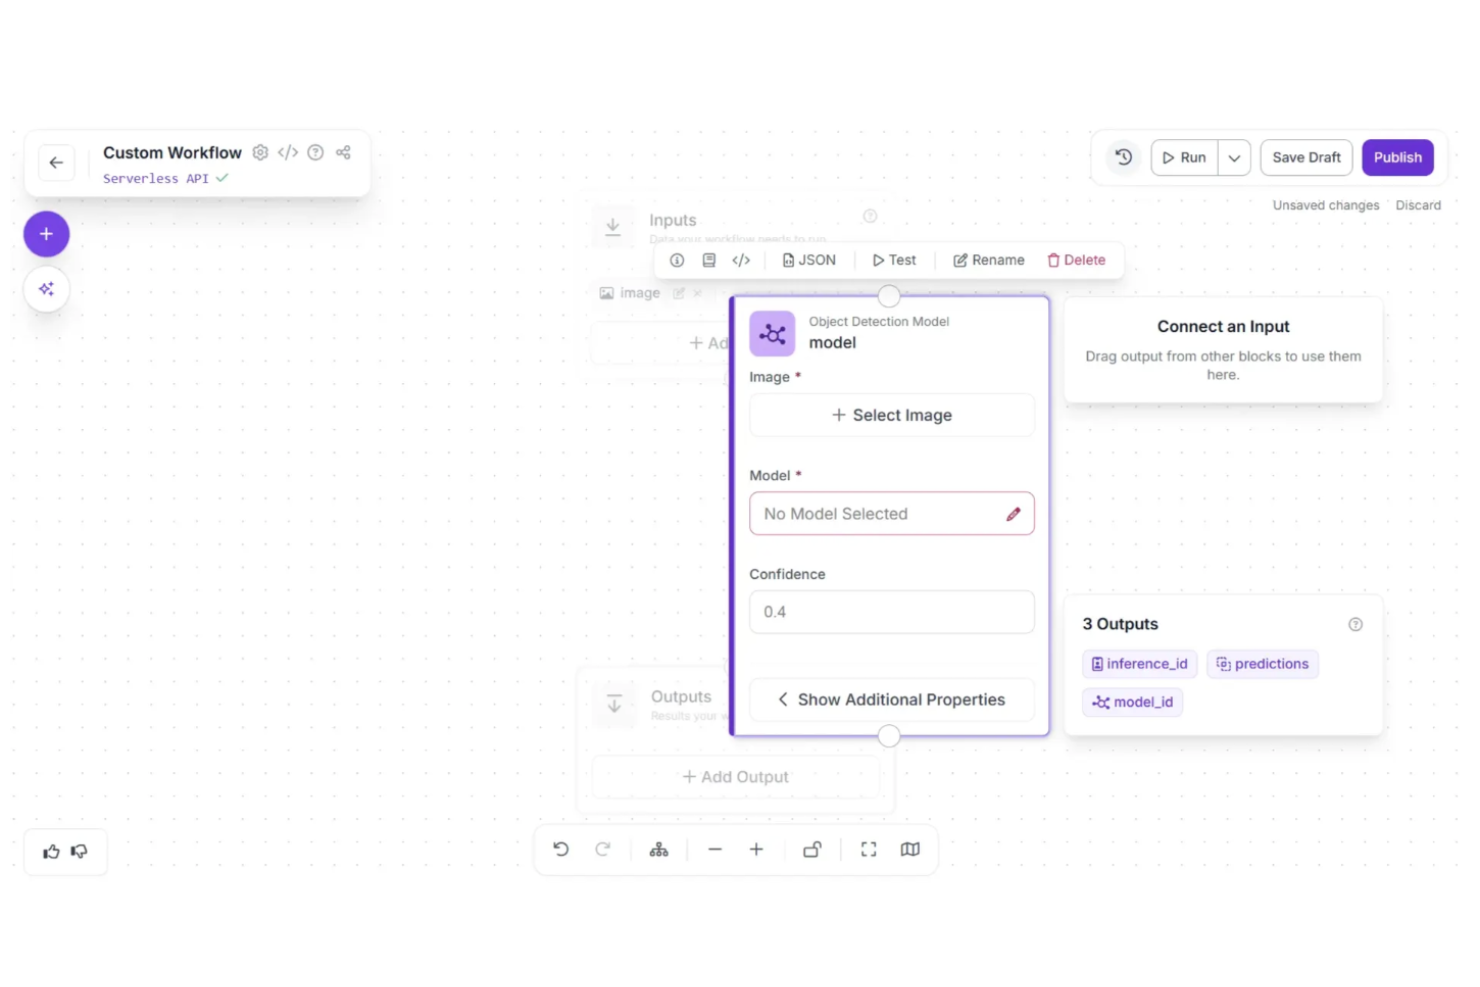Edit the model with the pencil icon
This screenshot has width=1480, height=987.
[1013, 513]
